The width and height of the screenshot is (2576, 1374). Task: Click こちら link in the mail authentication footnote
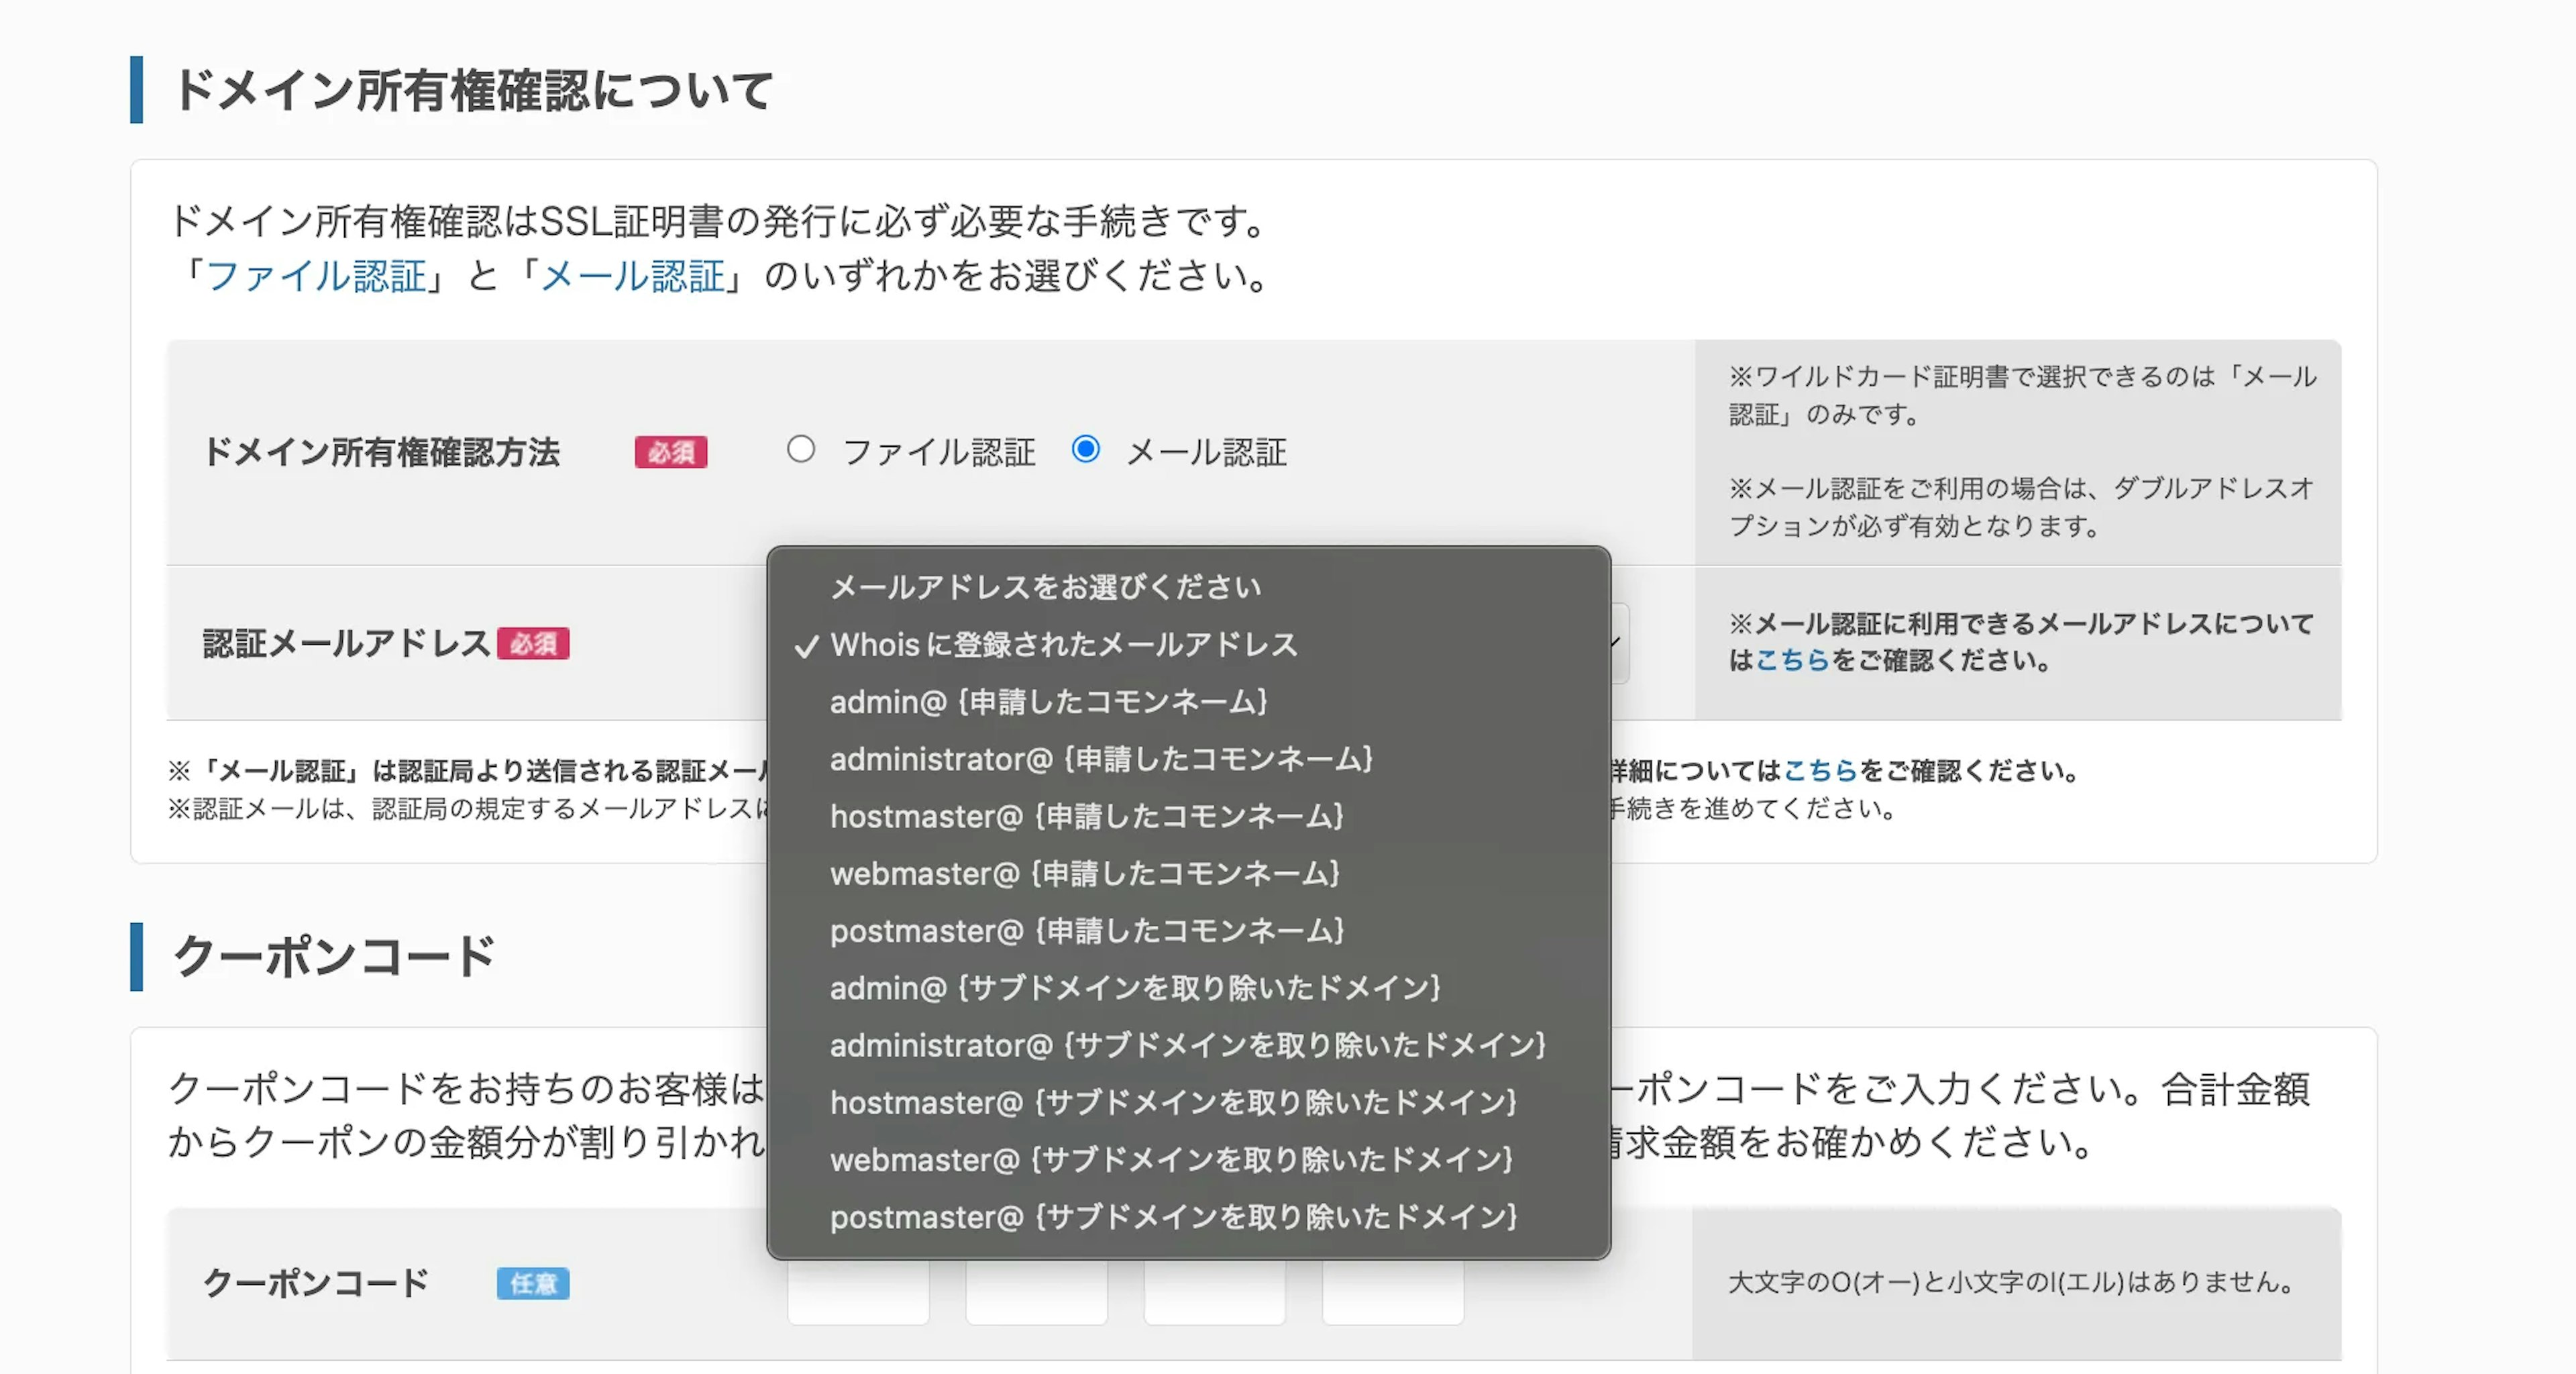(x=1820, y=771)
